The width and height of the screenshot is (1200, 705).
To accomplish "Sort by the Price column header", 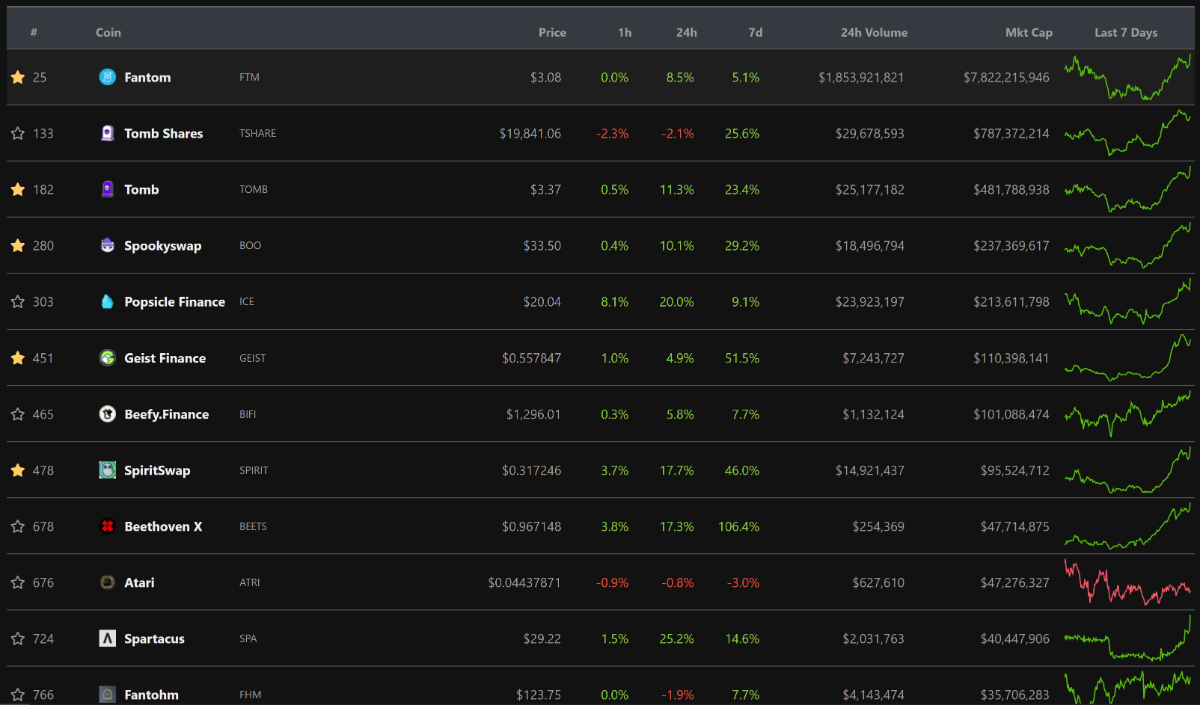I will pyautogui.click(x=552, y=32).
